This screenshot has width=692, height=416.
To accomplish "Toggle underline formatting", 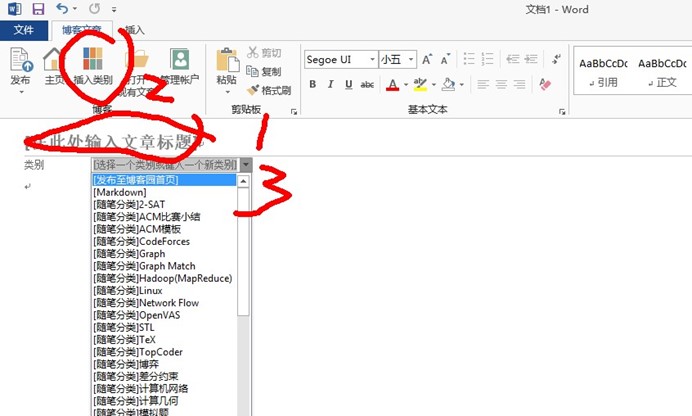I will [349, 84].
